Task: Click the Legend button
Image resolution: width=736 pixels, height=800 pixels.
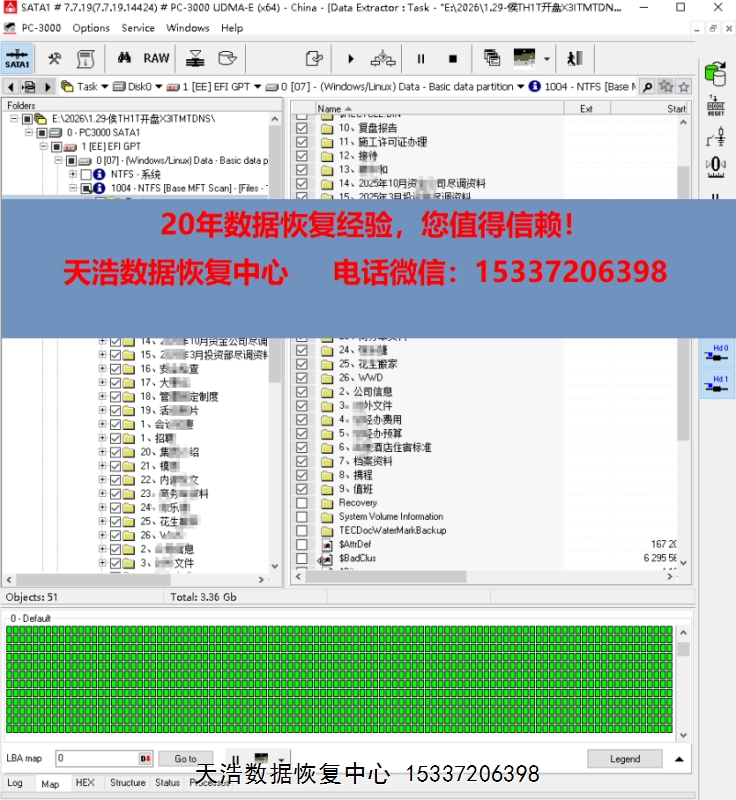Action: 625,759
